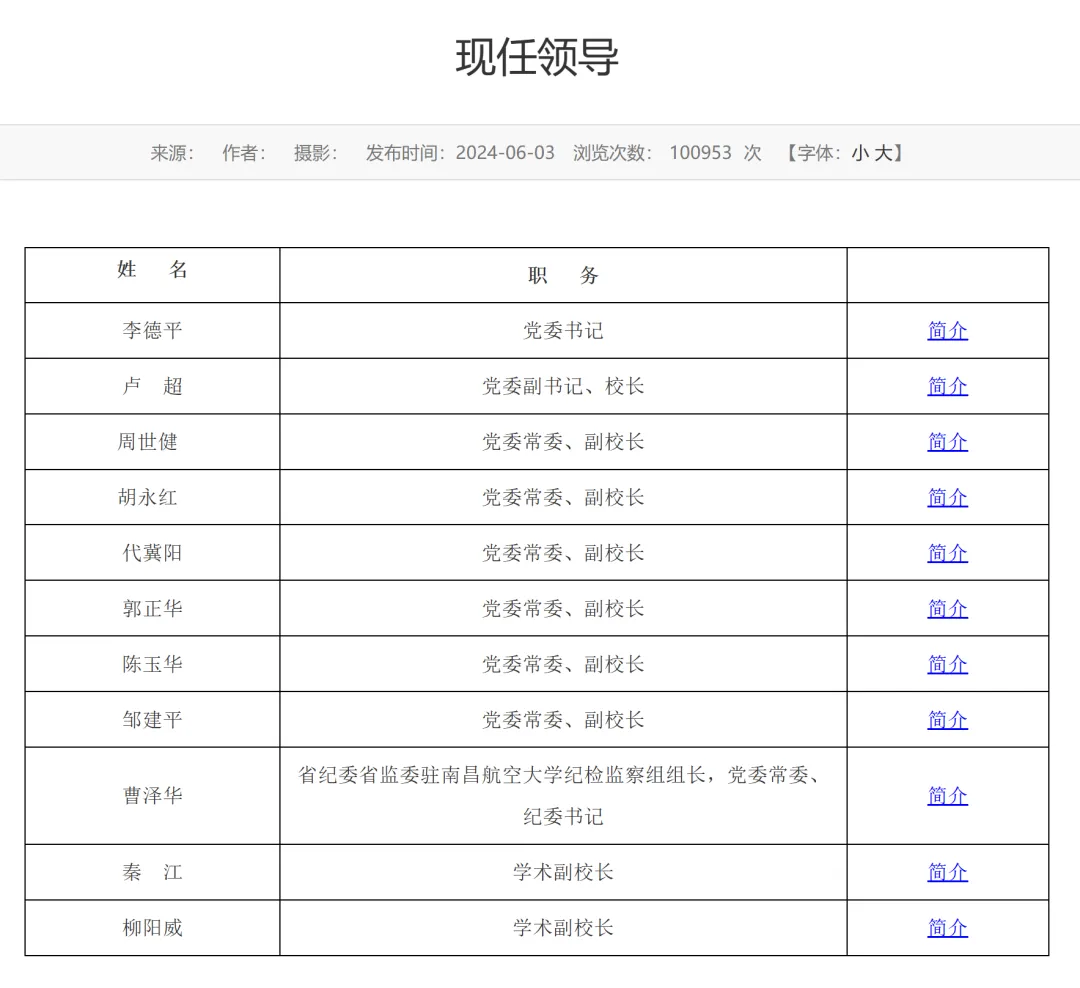Open 简介 link for 李德平
The height and width of the screenshot is (988, 1080).
pyautogui.click(x=947, y=331)
